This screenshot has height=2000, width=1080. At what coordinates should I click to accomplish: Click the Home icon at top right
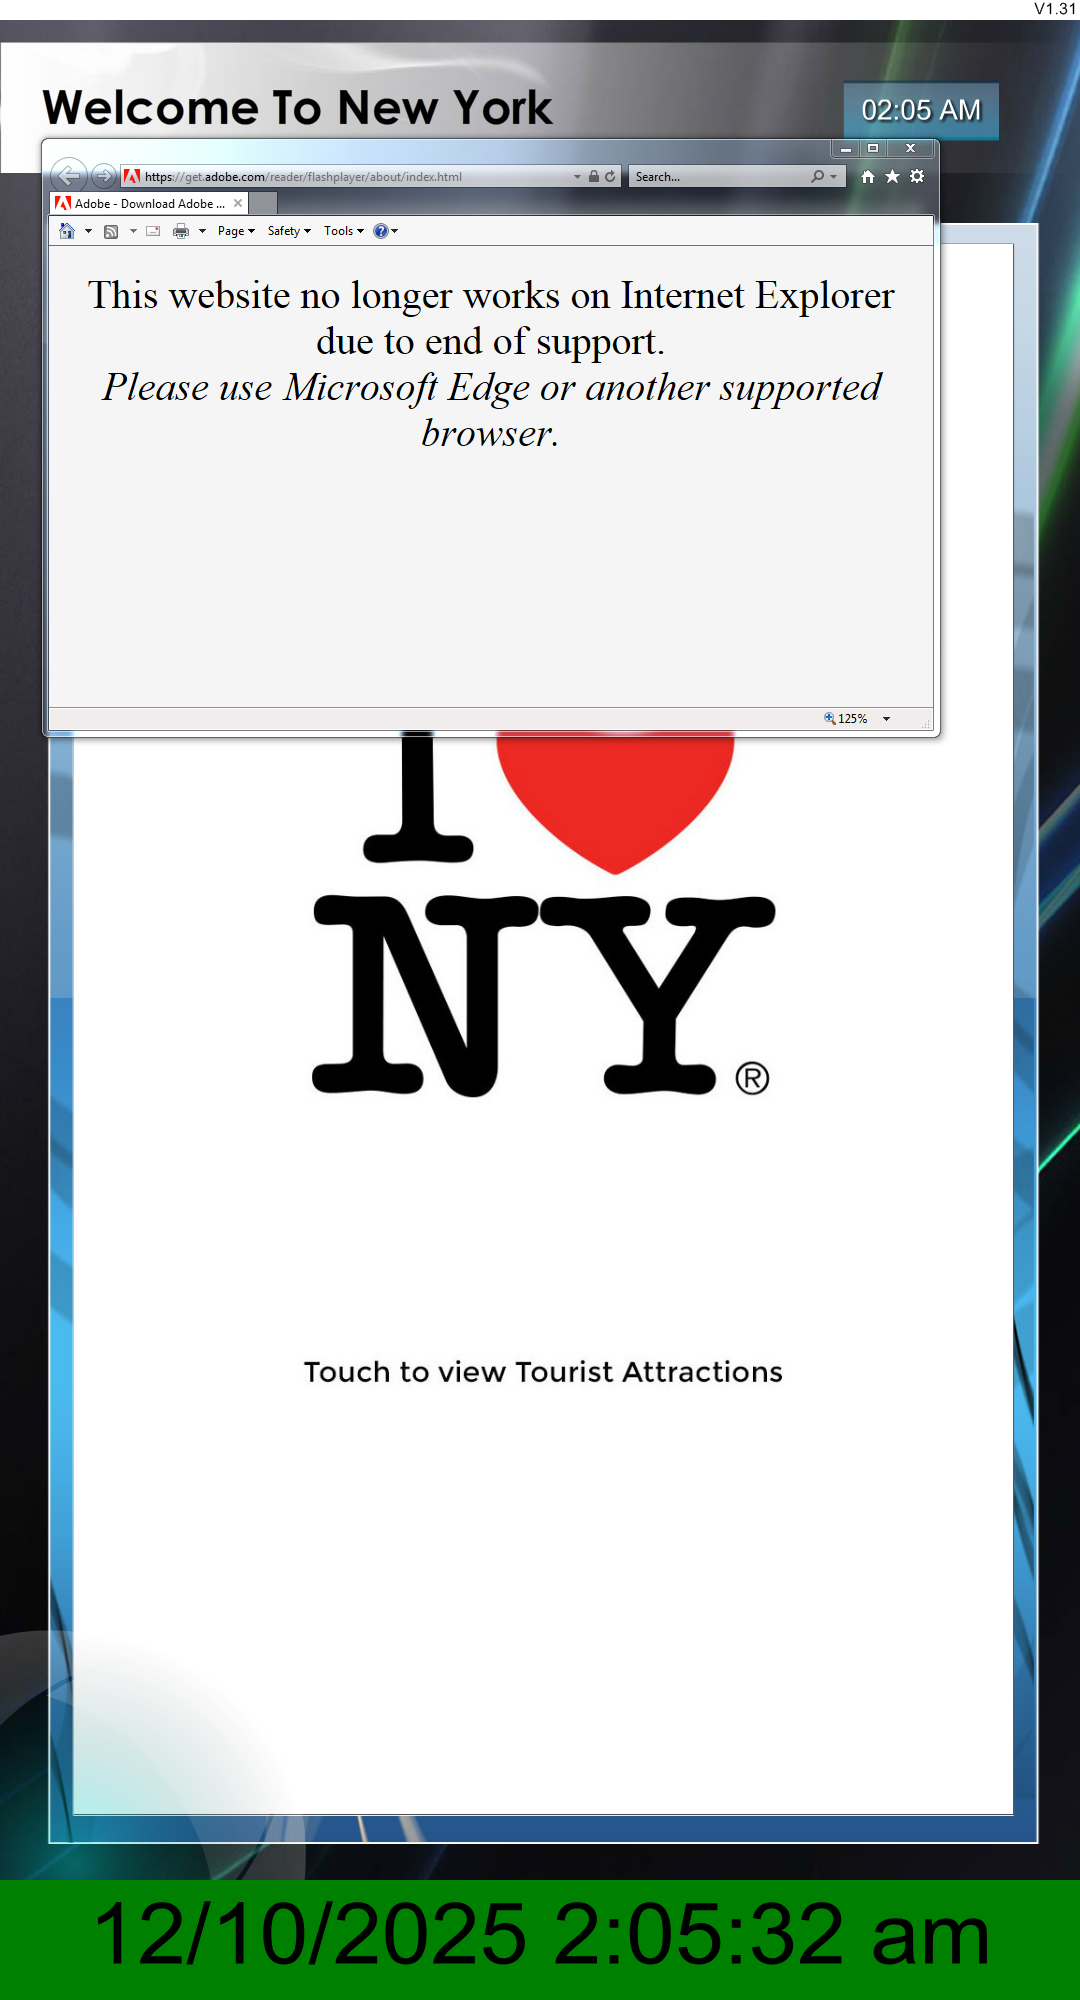click(867, 176)
